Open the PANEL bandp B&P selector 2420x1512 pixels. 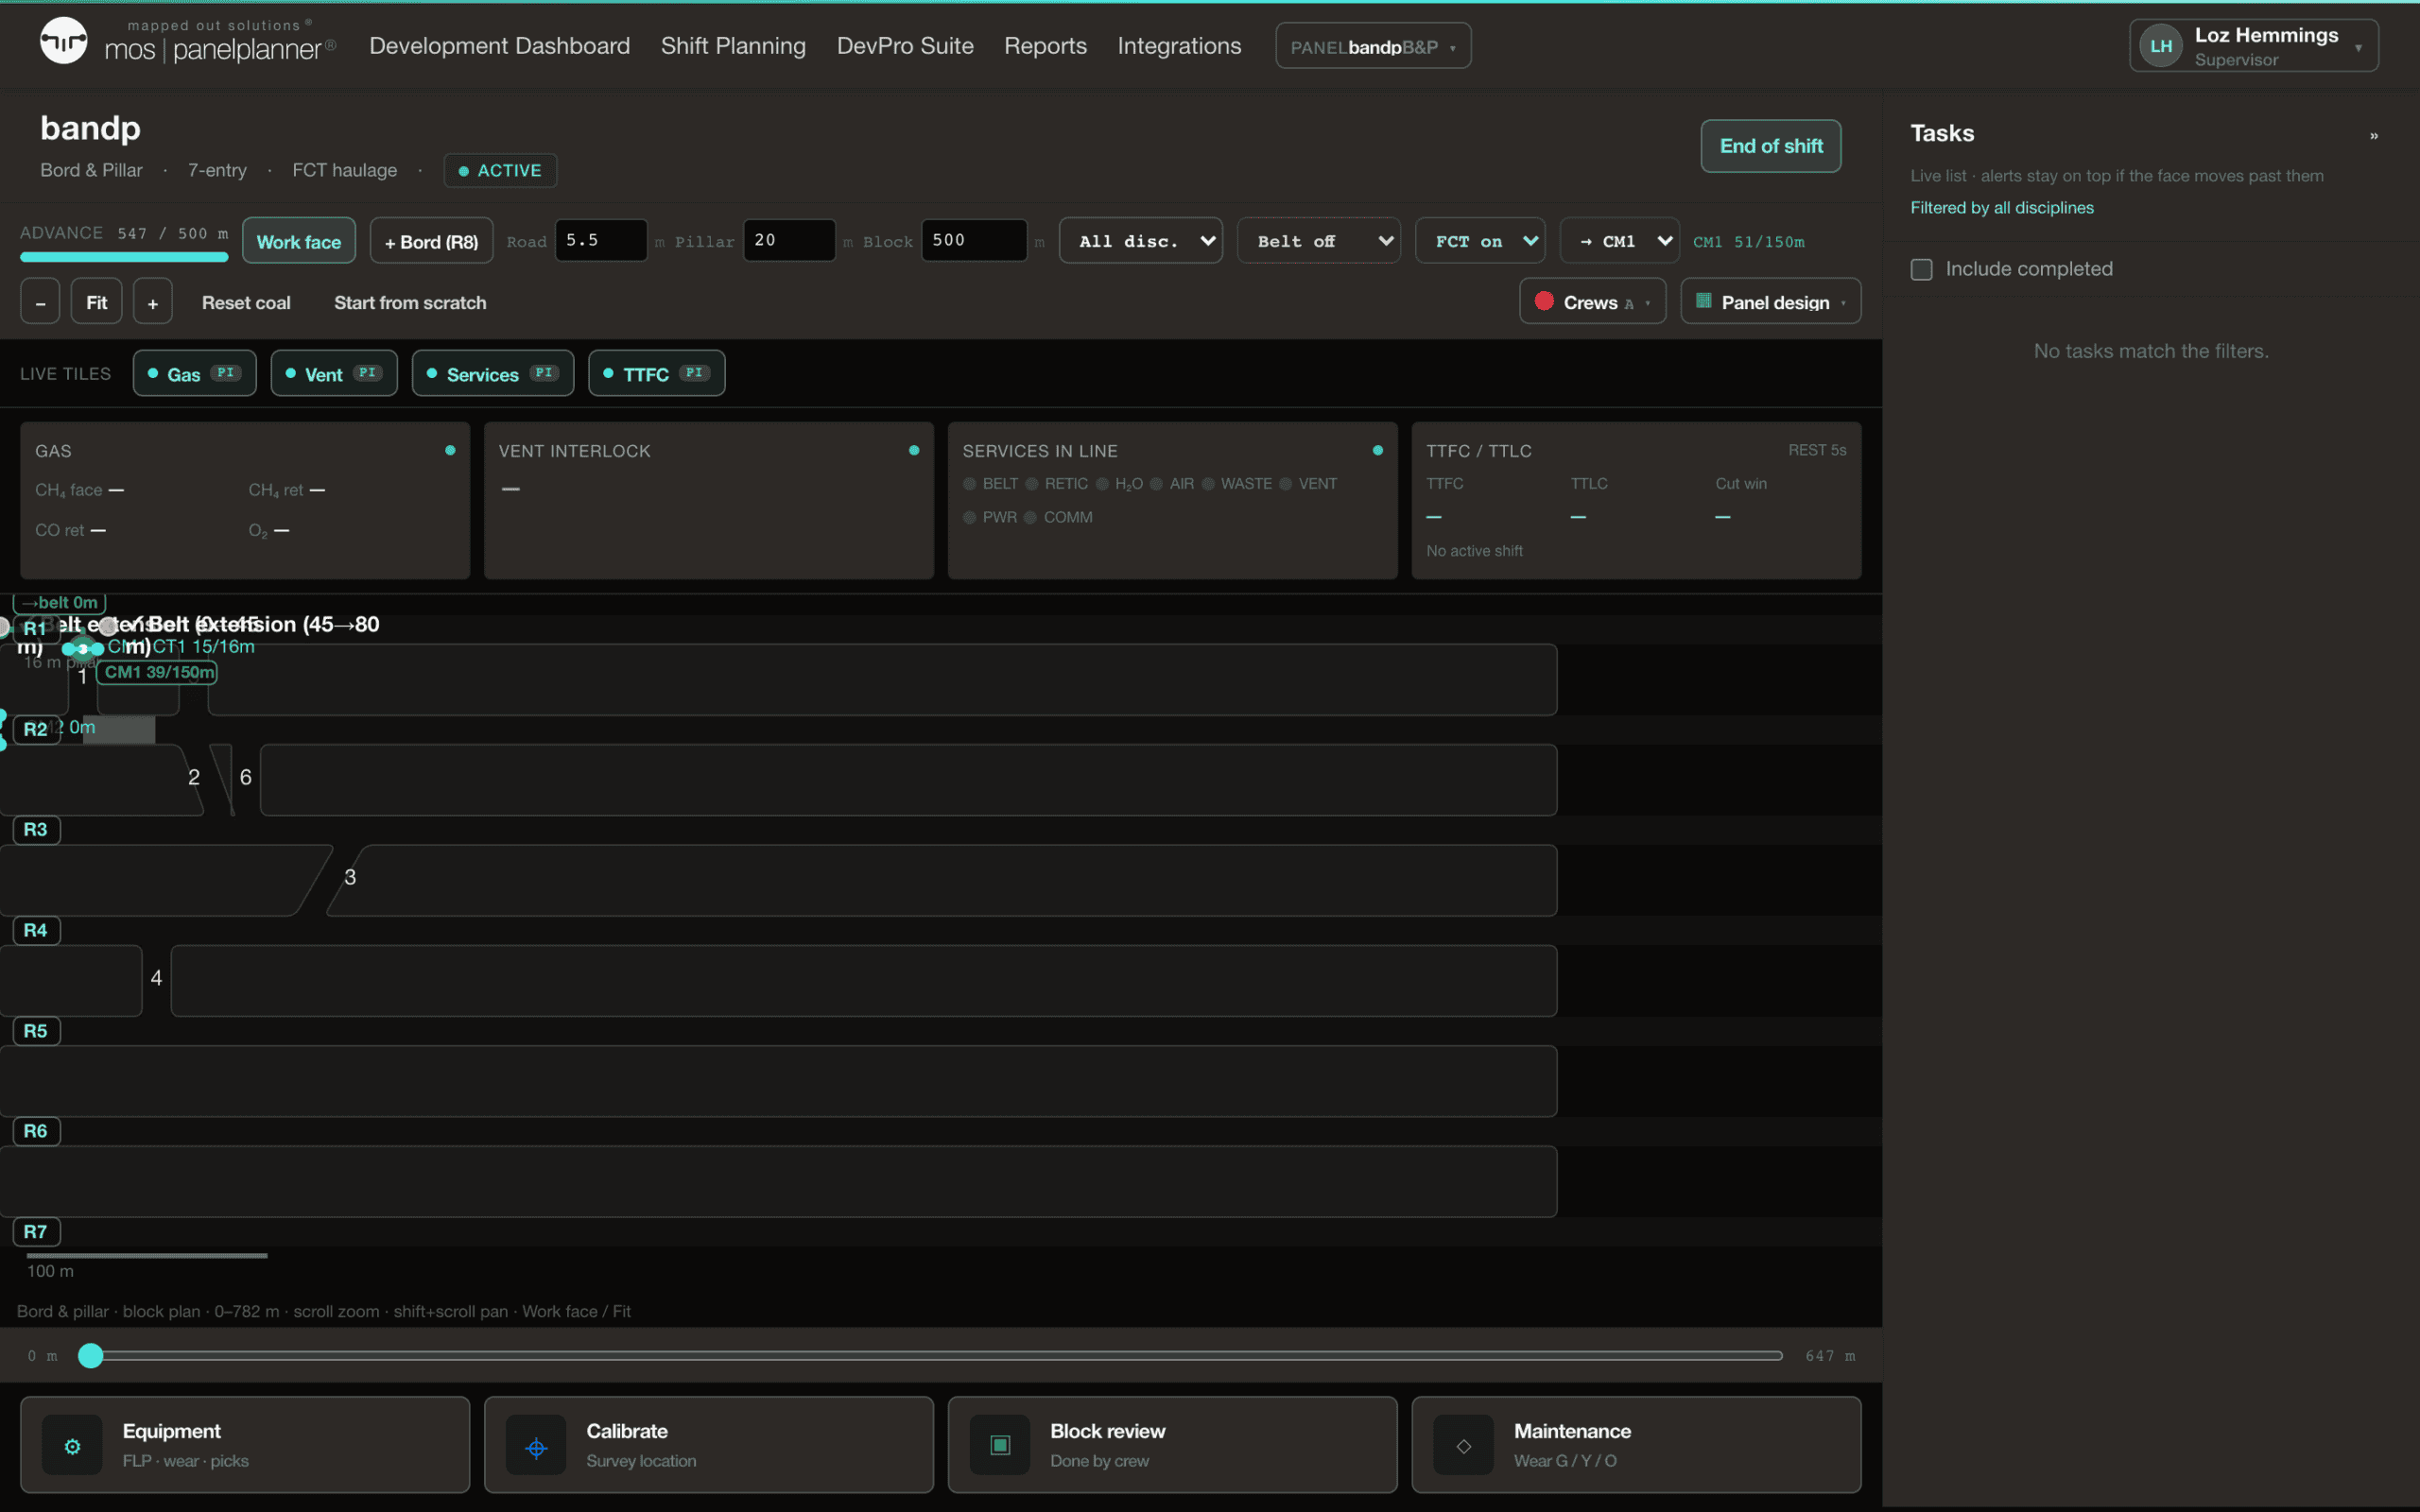[x=1373, y=46]
